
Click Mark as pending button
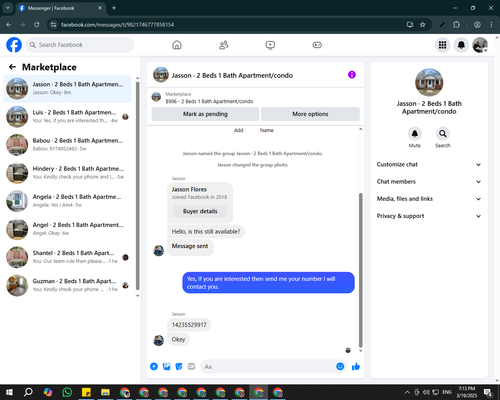point(205,114)
